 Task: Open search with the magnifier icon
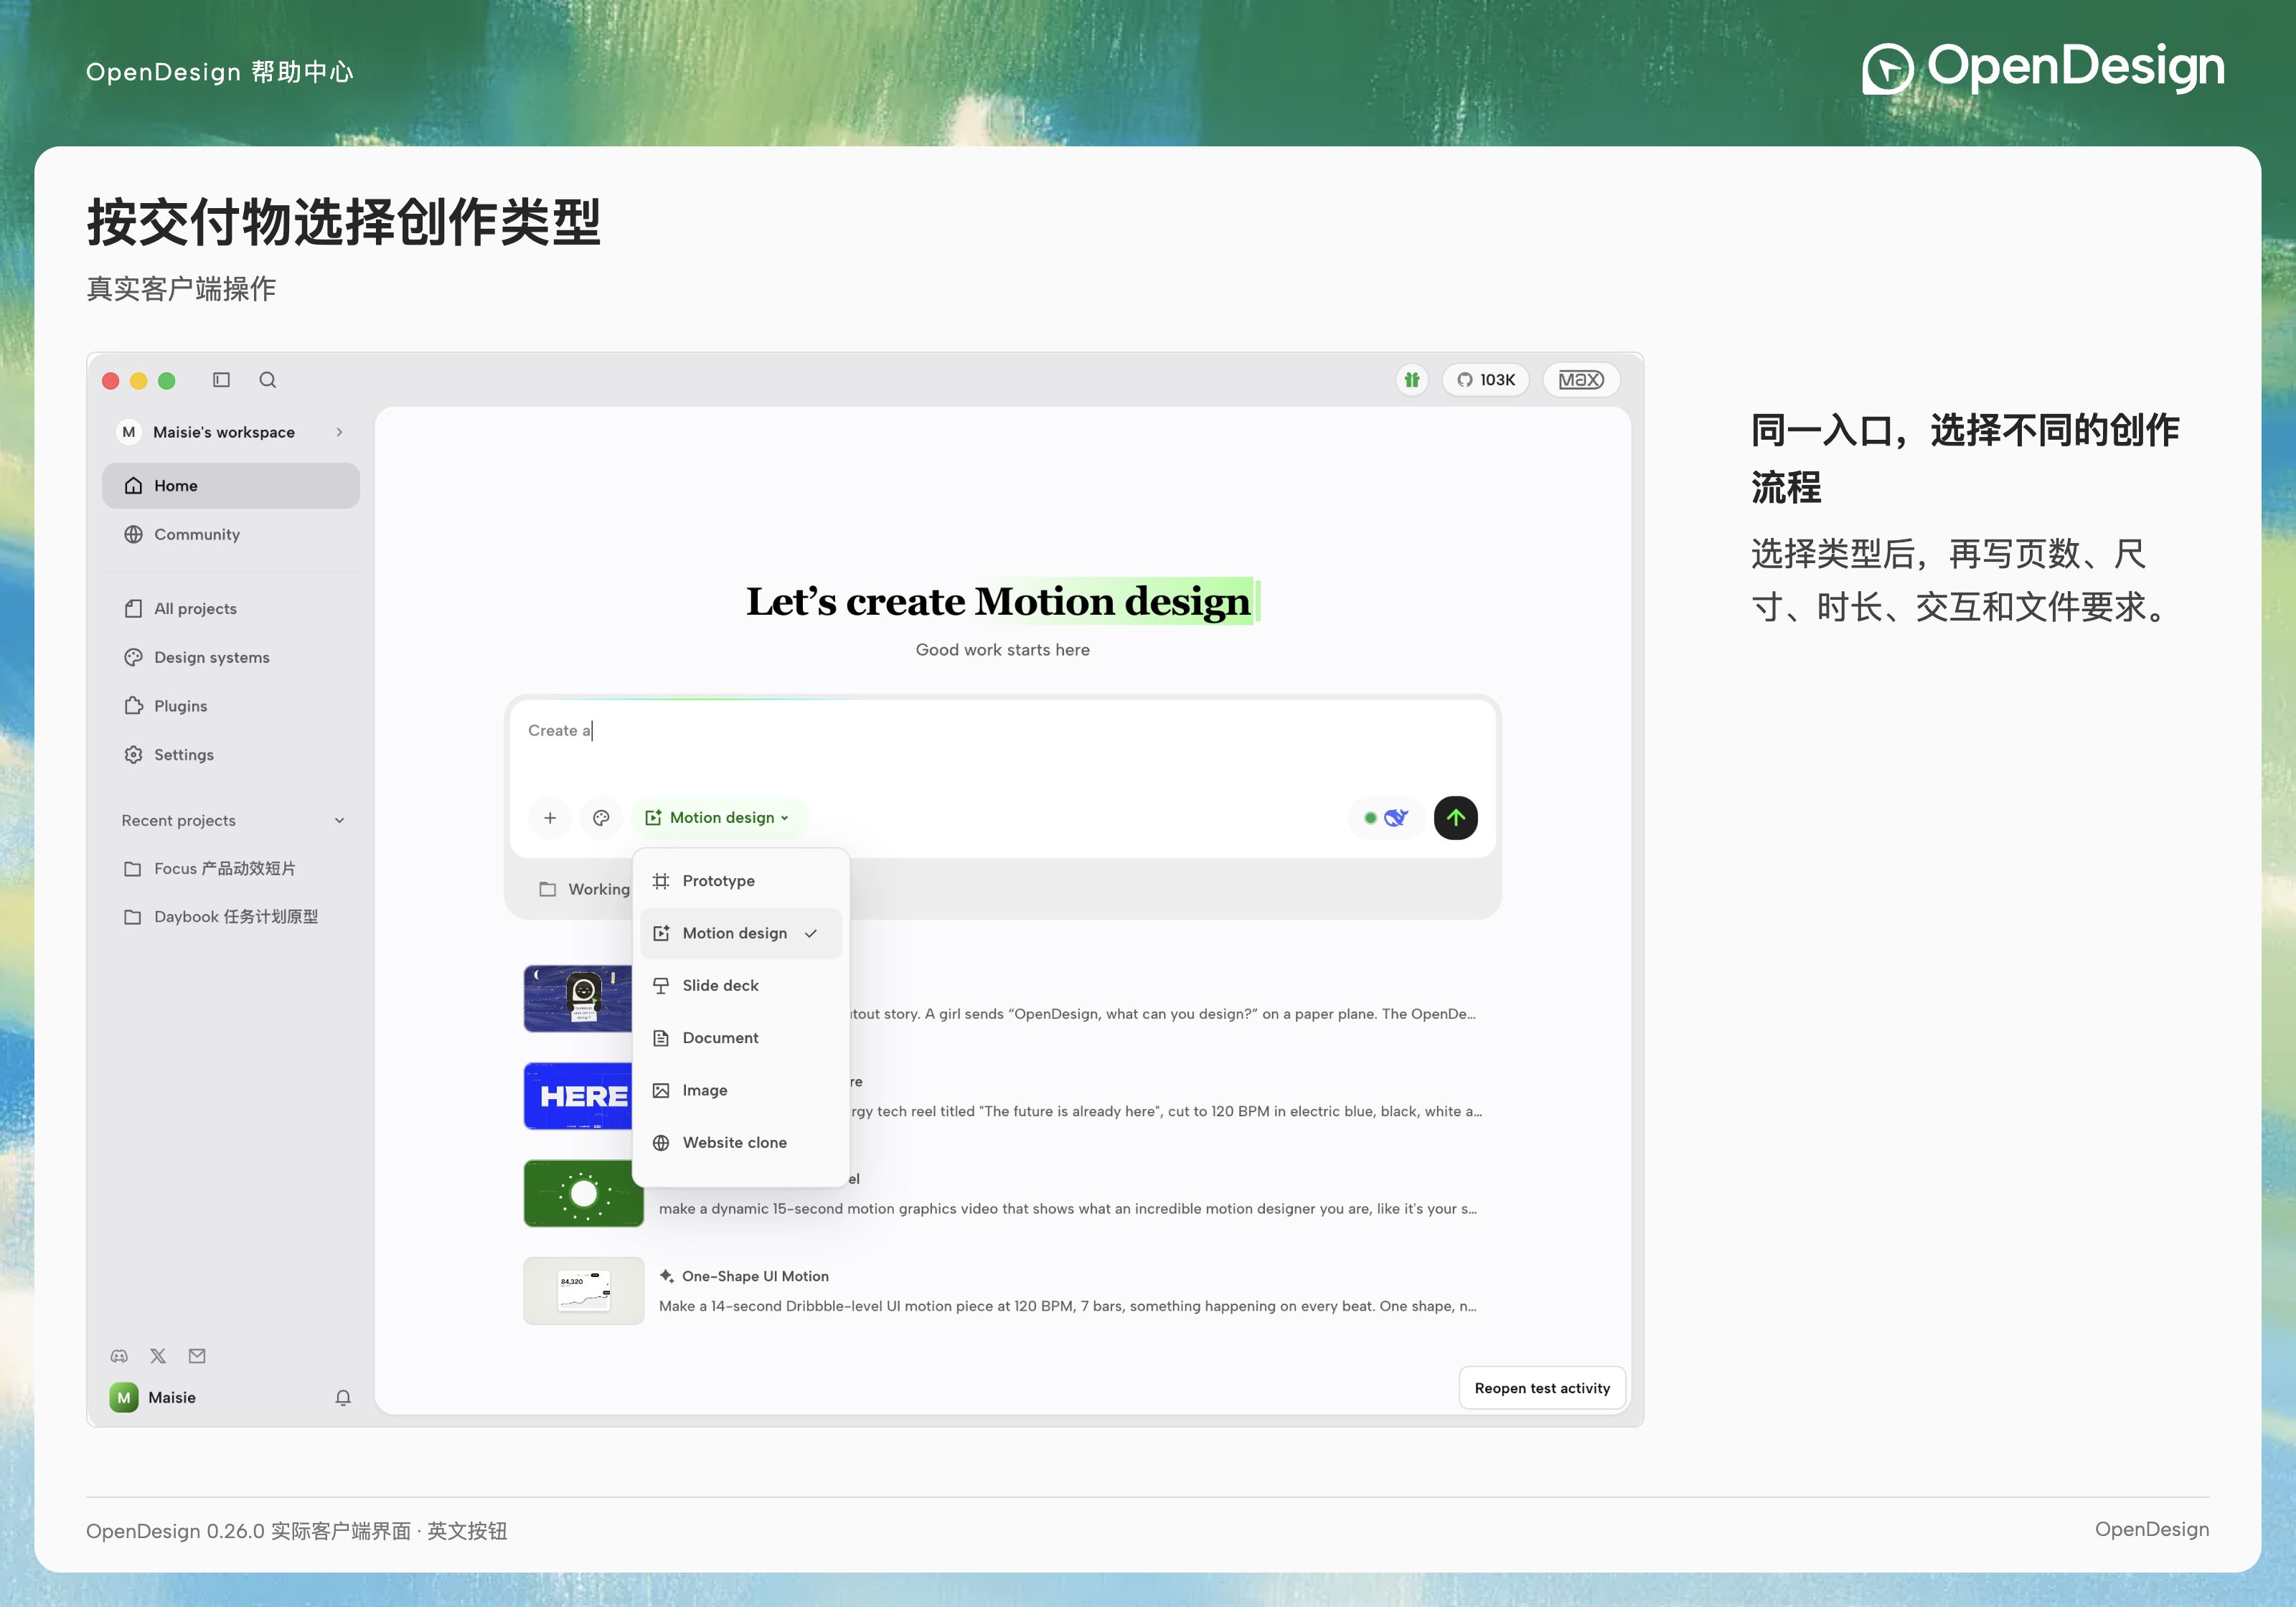(267, 380)
